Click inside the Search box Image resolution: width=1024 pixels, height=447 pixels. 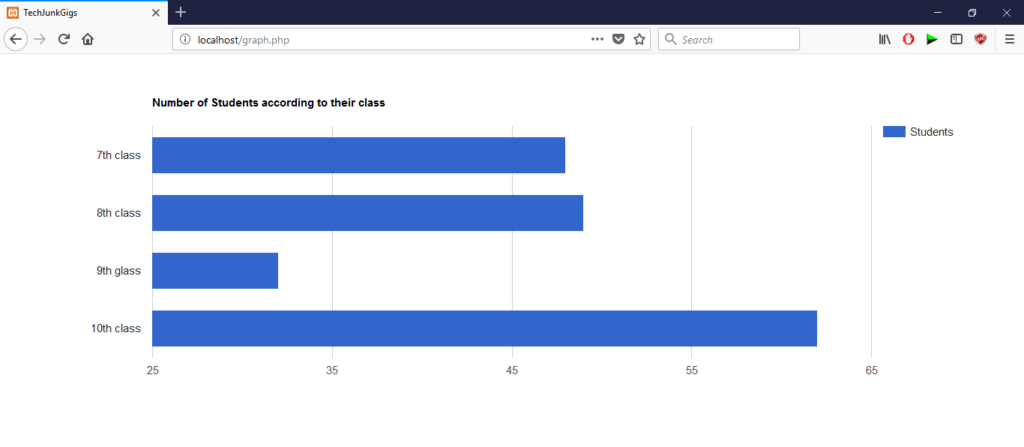pos(729,39)
